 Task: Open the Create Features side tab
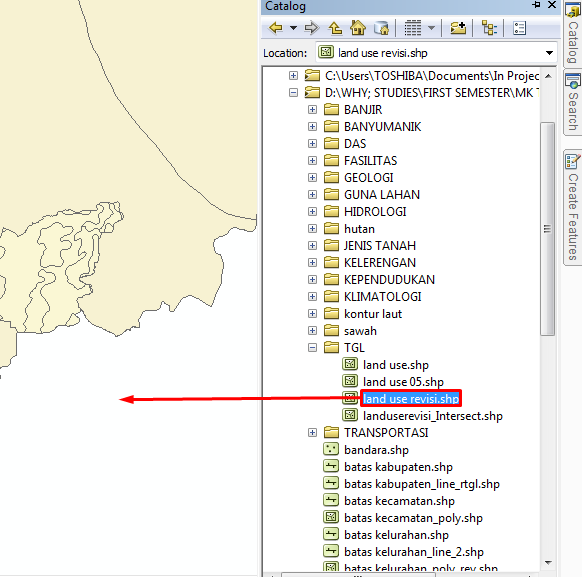pos(573,207)
